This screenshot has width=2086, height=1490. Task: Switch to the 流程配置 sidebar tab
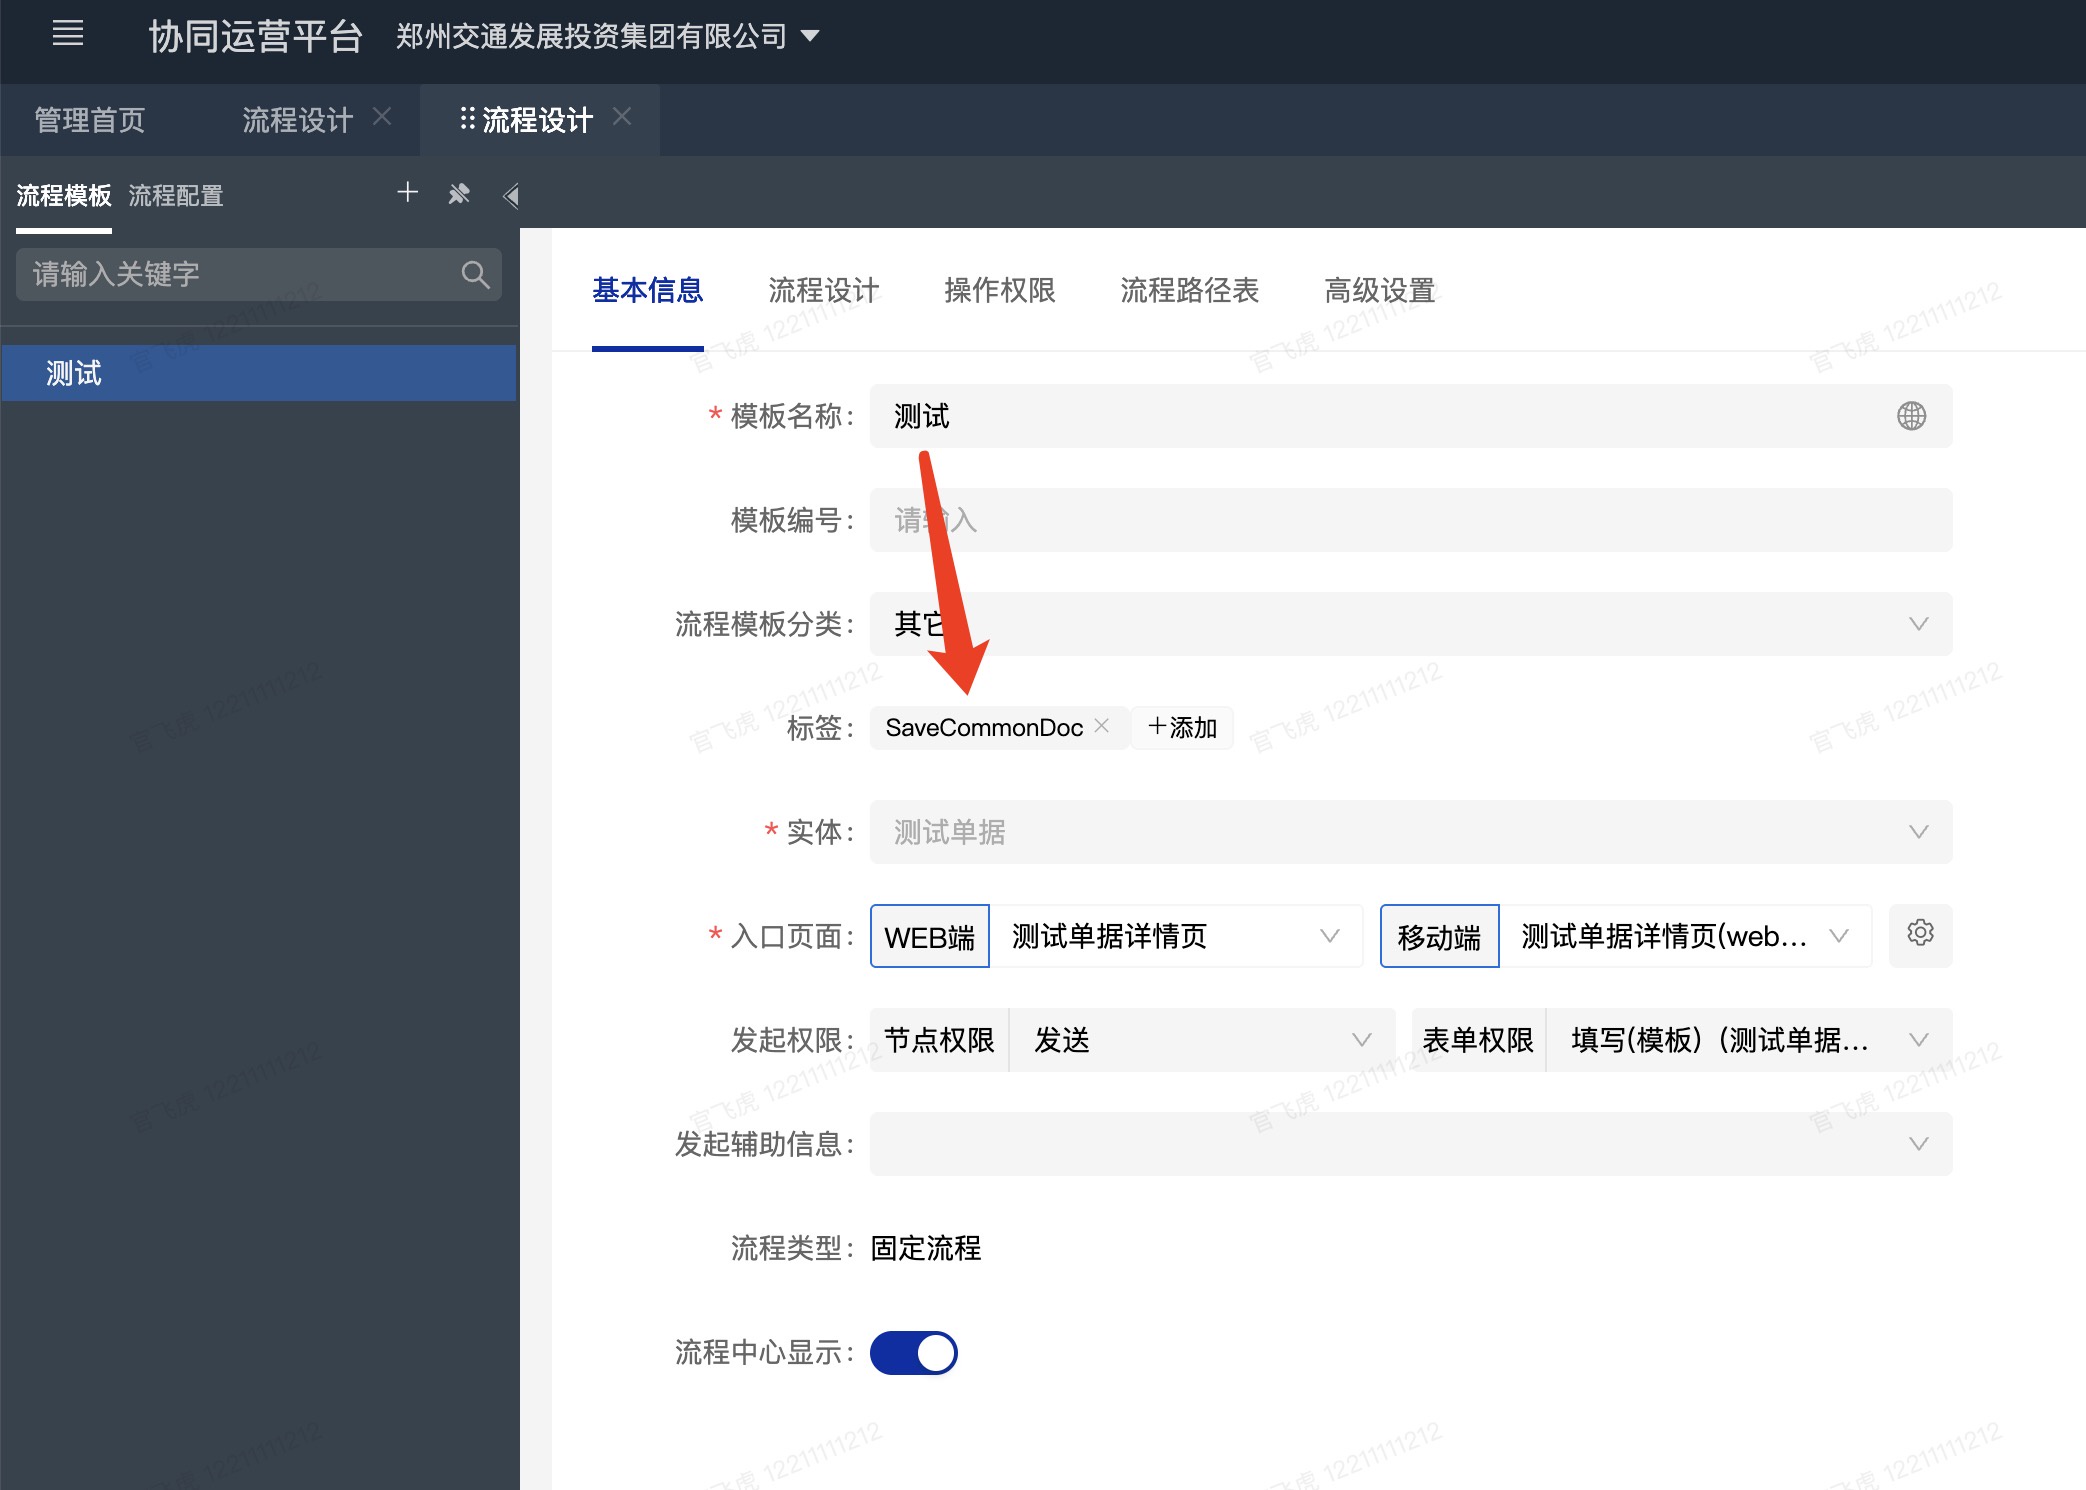pyautogui.click(x=176, y=196)
